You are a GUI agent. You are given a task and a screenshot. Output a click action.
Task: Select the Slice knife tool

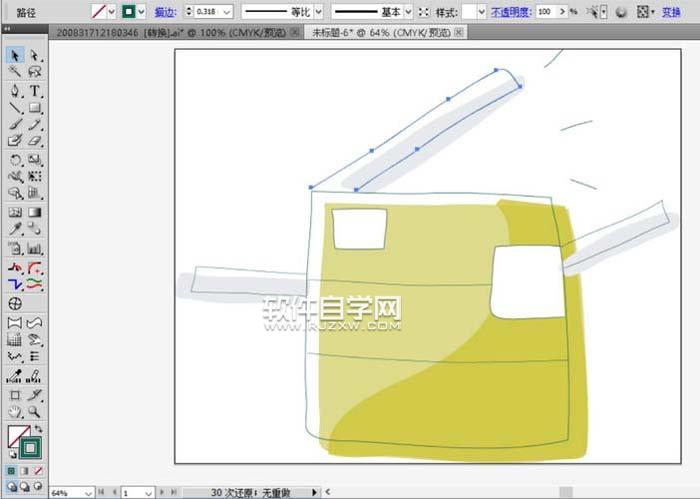pos(34,395)
